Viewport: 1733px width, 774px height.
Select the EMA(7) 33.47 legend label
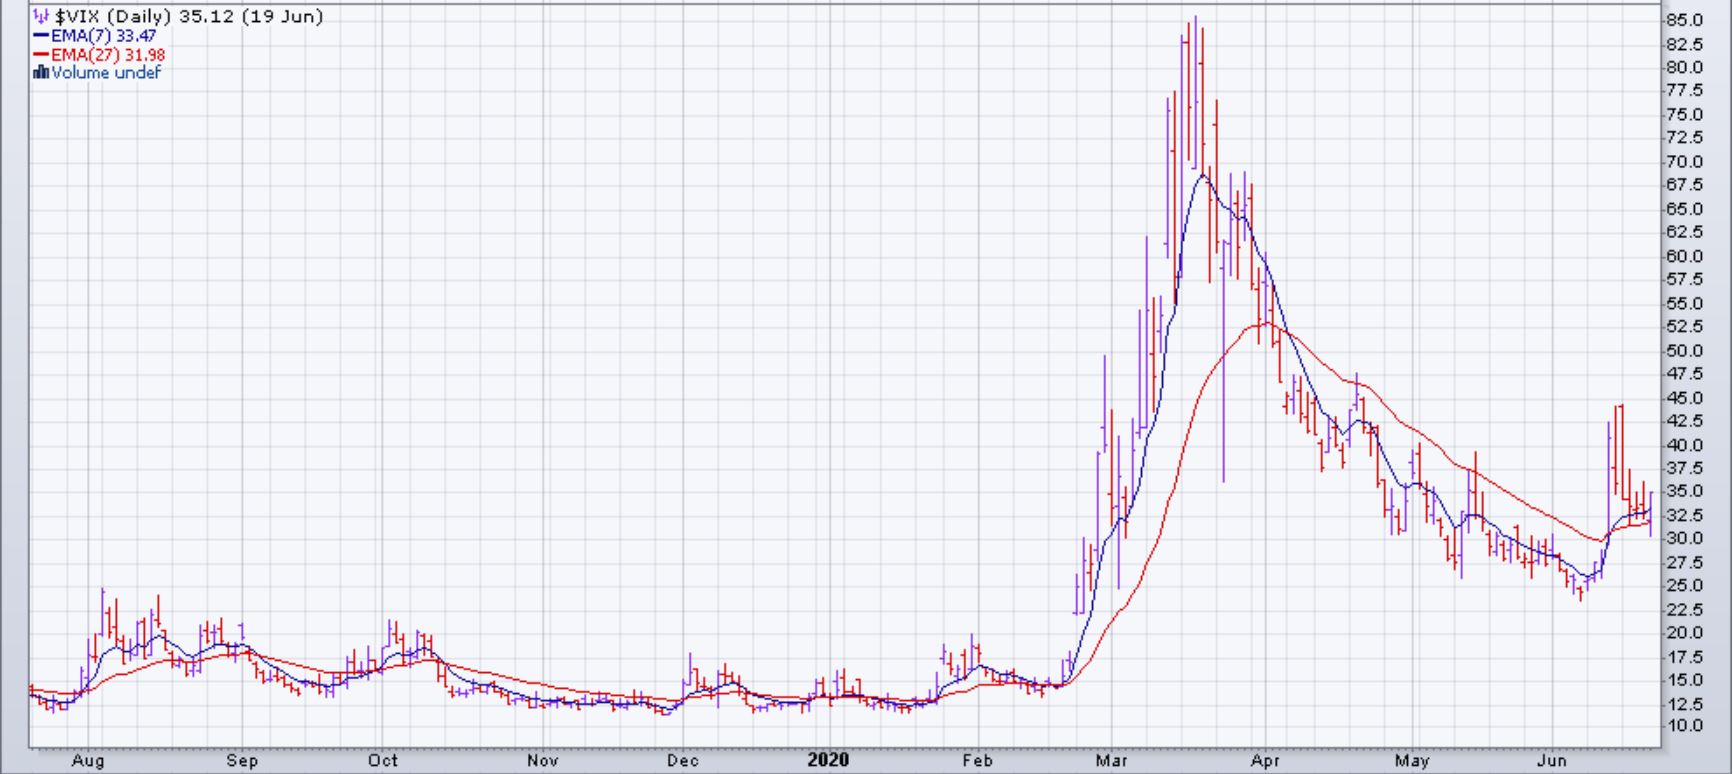point(103,36)
